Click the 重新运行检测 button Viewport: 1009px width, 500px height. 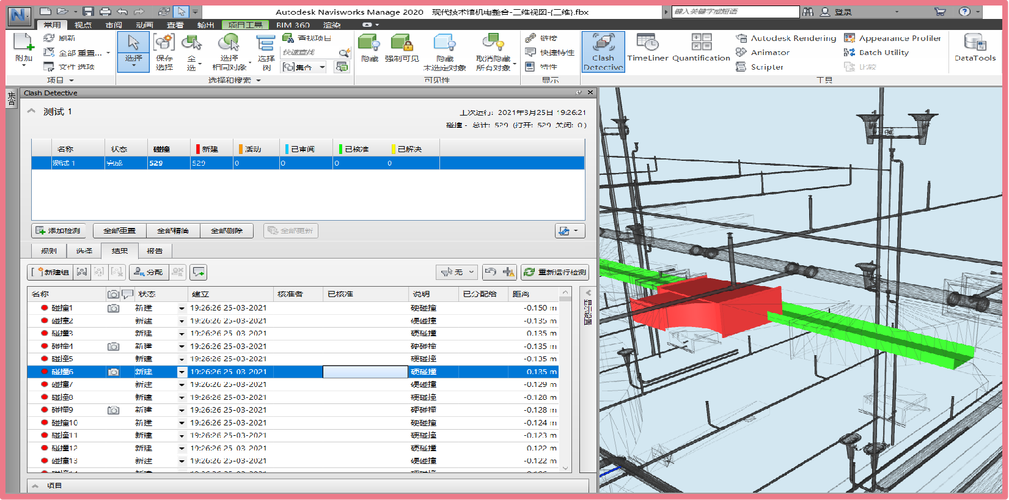554,272
